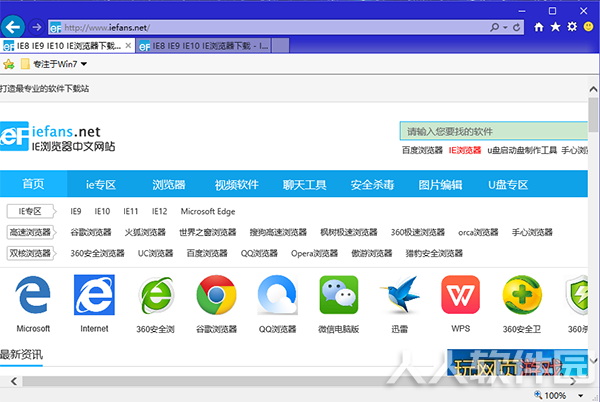Switch to the second IE8 IE9 IE10 tab
This screenshot has width=600, height=402.
[203, 46]
